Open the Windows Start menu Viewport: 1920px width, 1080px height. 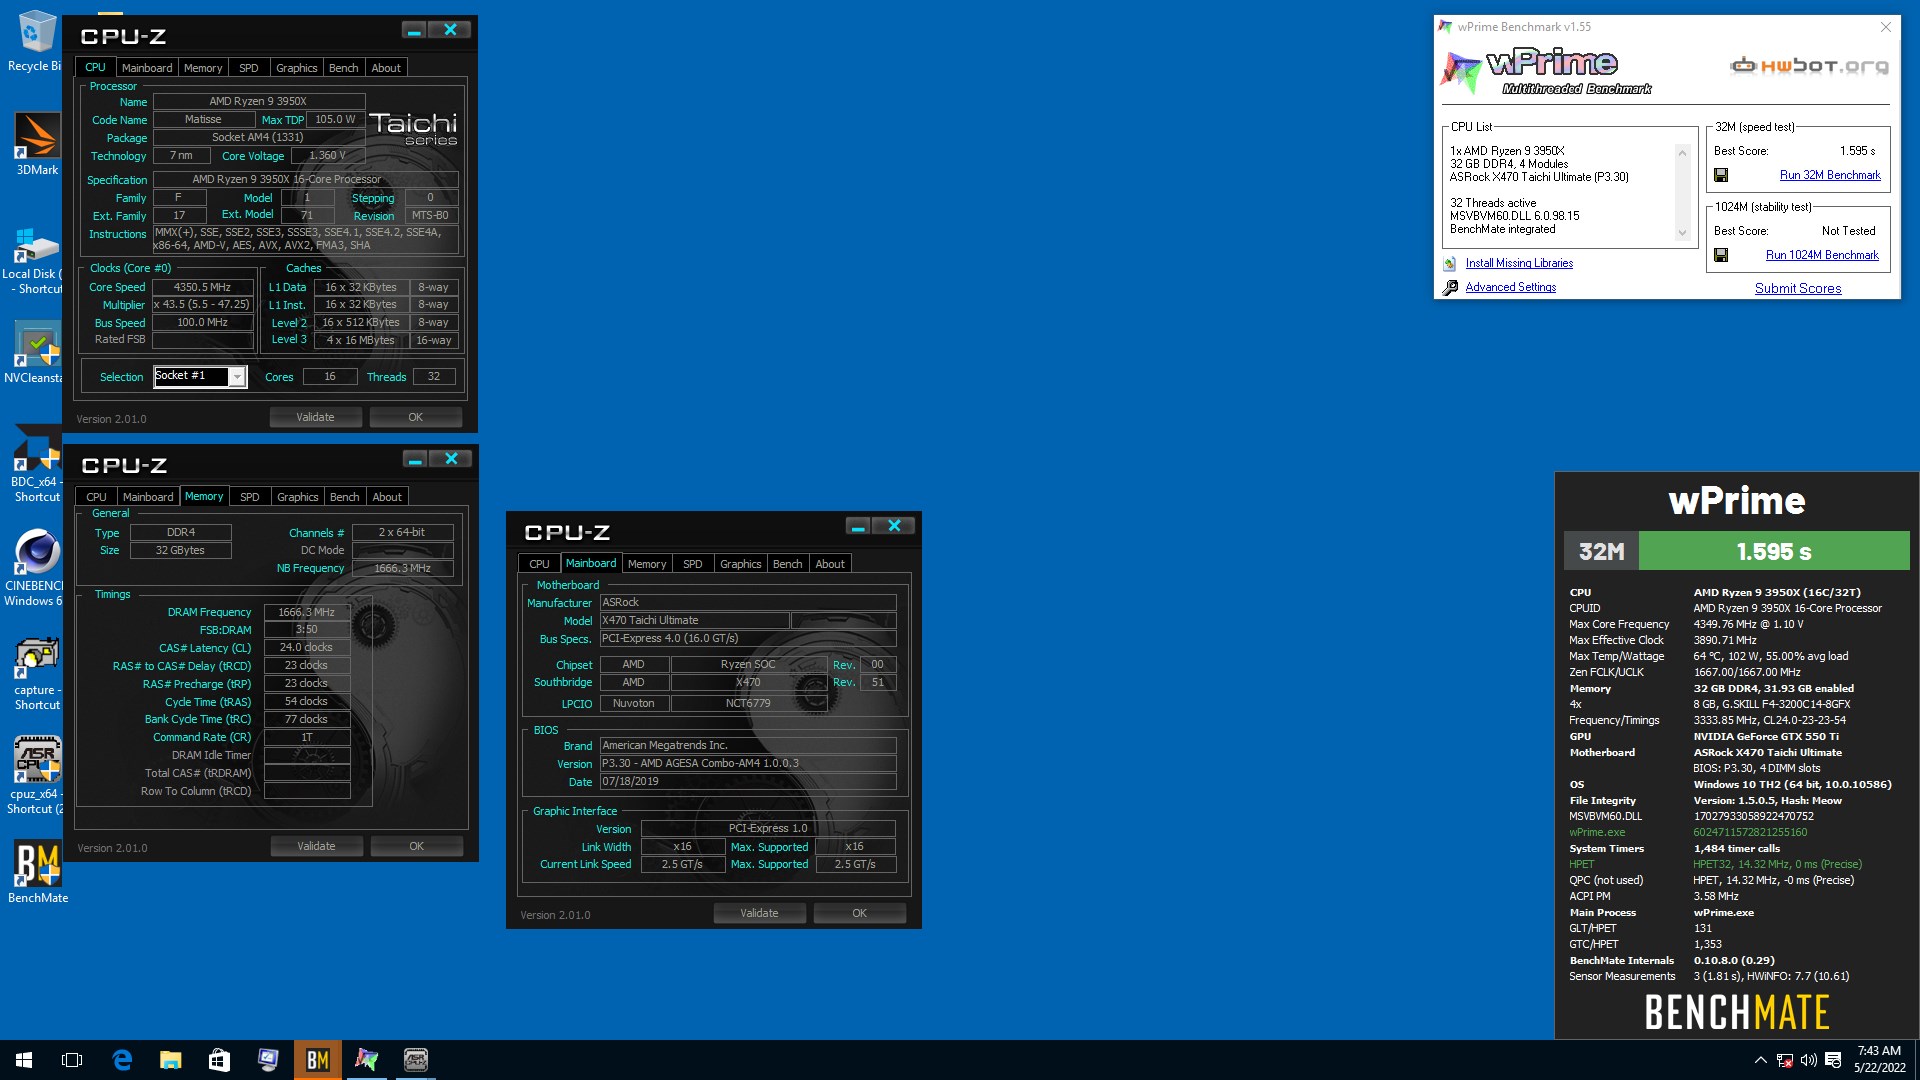pyautogui.click(x=24, y=1060)
